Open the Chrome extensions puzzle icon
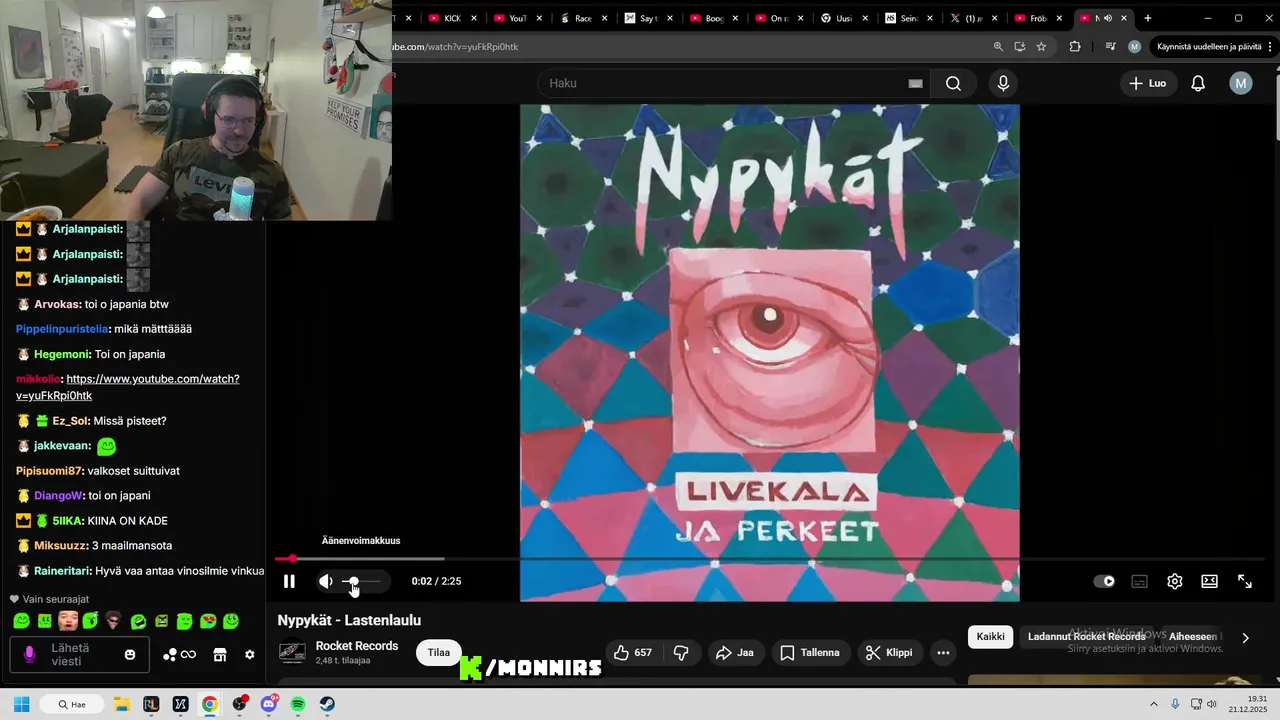Viewport: 1280px width, 720px height. 1075,47
